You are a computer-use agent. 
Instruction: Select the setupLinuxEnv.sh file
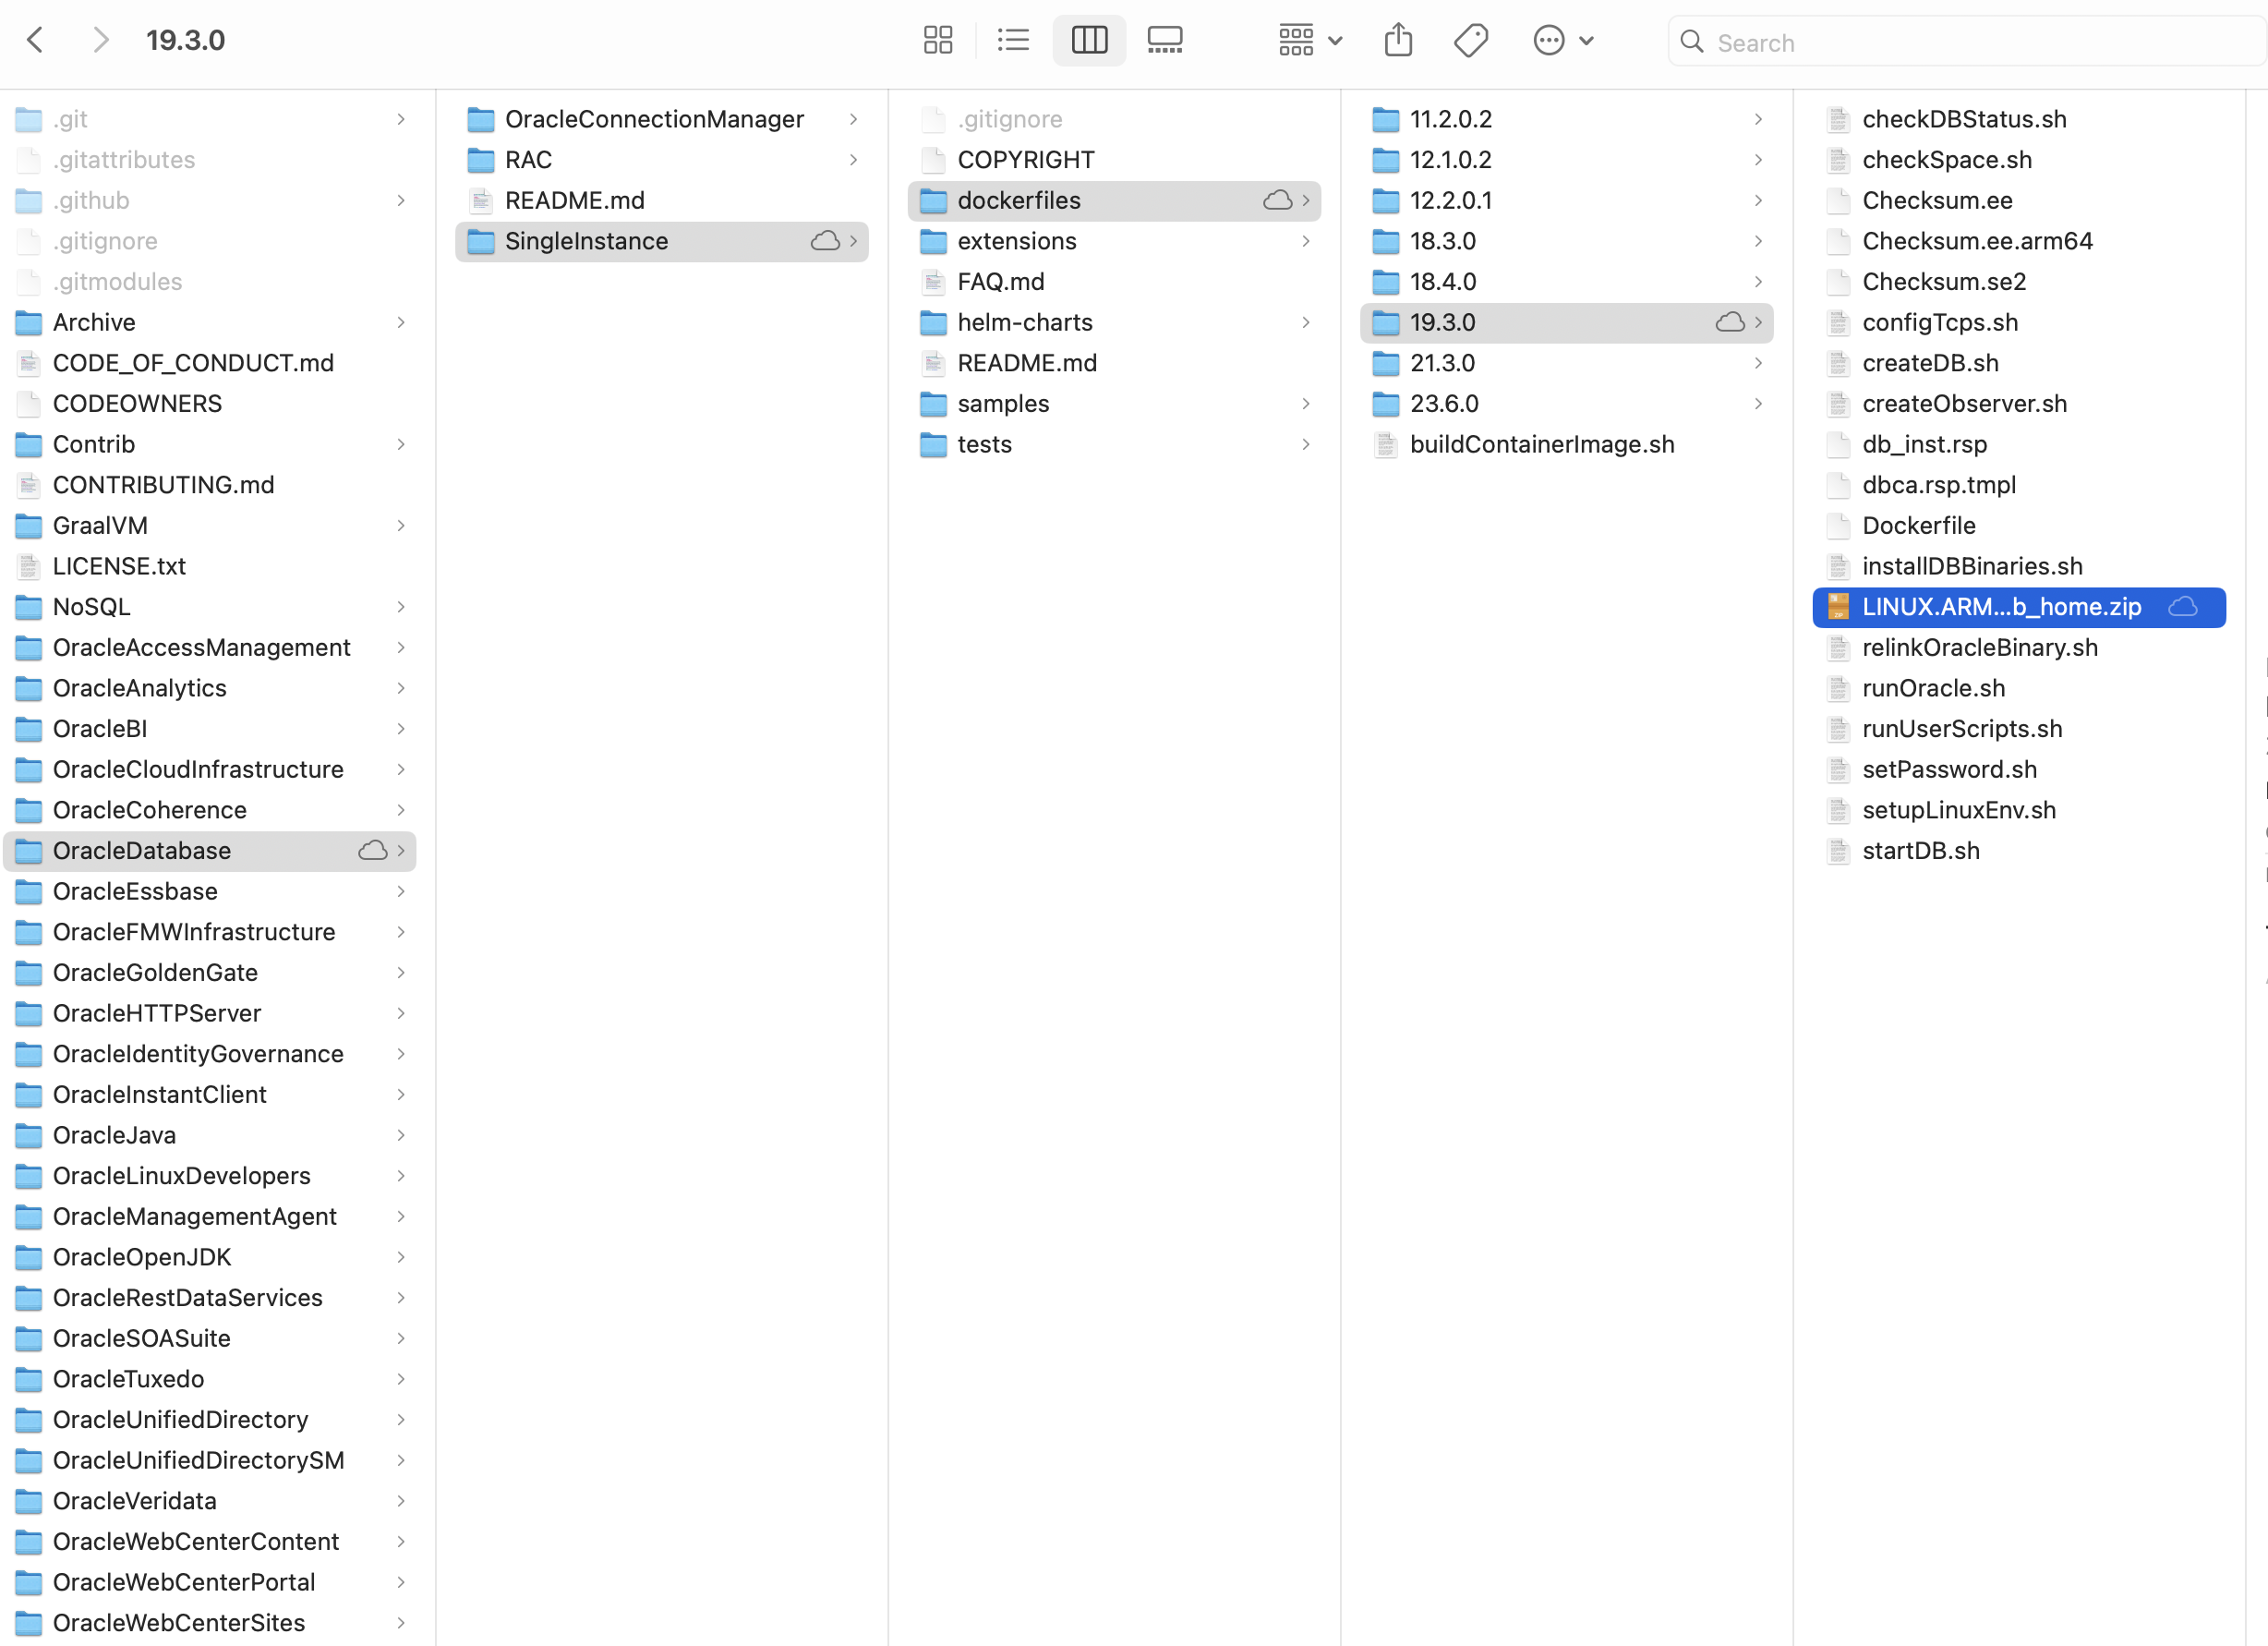tap(2018, 810)
